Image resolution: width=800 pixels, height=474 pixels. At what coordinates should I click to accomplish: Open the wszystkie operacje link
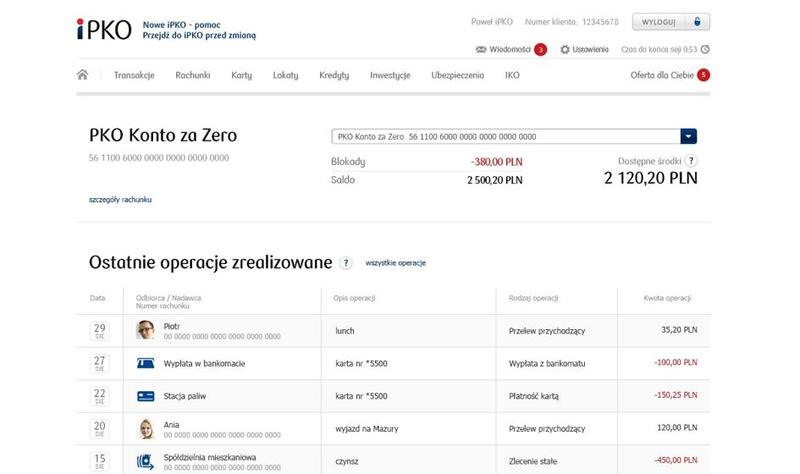click(395, 263)
